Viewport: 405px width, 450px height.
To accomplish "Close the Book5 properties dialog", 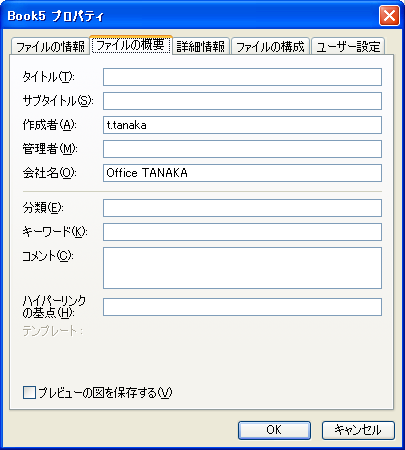I will 389,15.
